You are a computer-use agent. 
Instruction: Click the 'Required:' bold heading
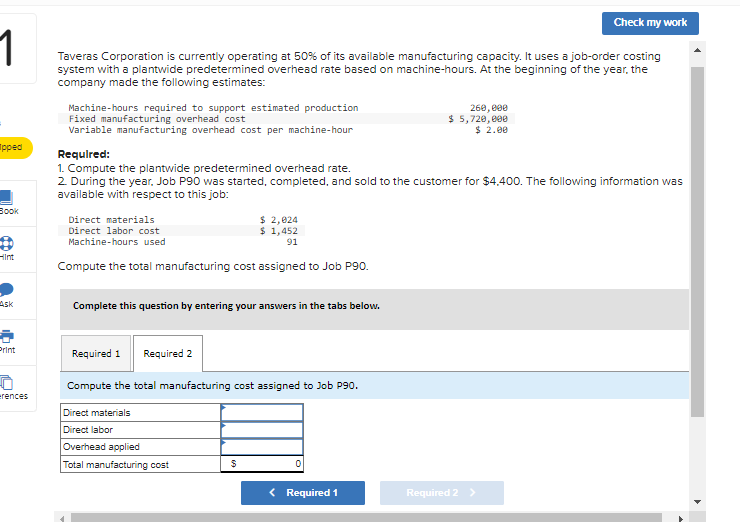click(84, 154)
